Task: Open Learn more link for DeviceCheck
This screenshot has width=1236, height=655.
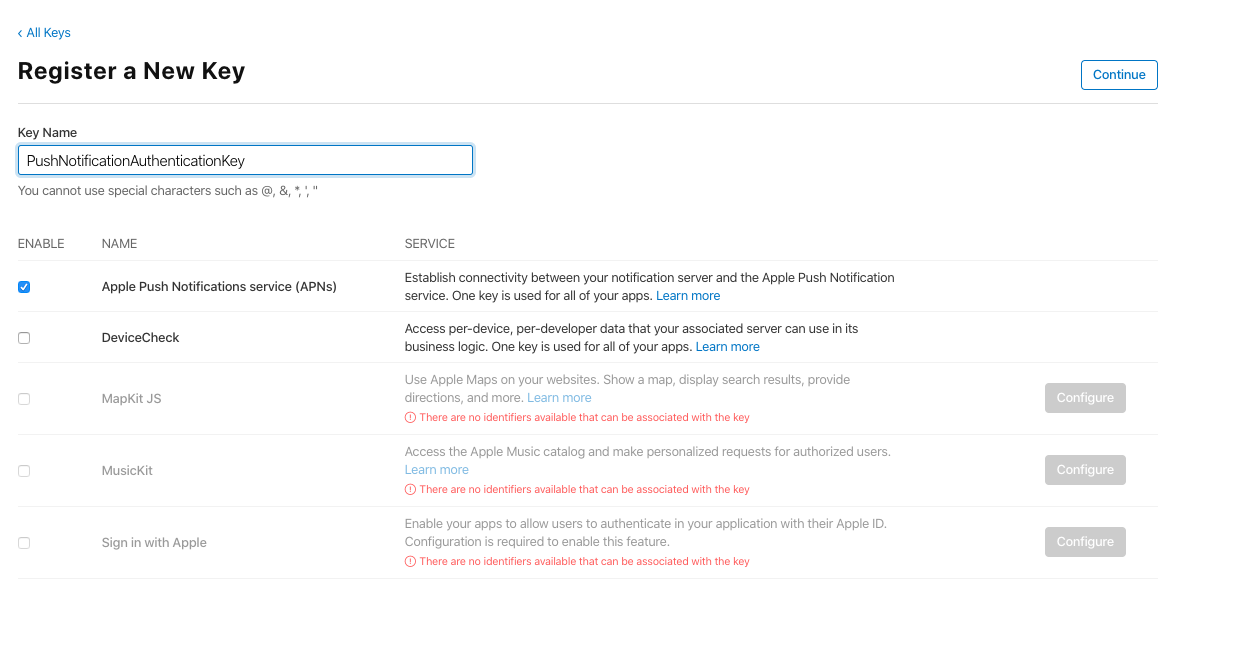Action: 727,347
